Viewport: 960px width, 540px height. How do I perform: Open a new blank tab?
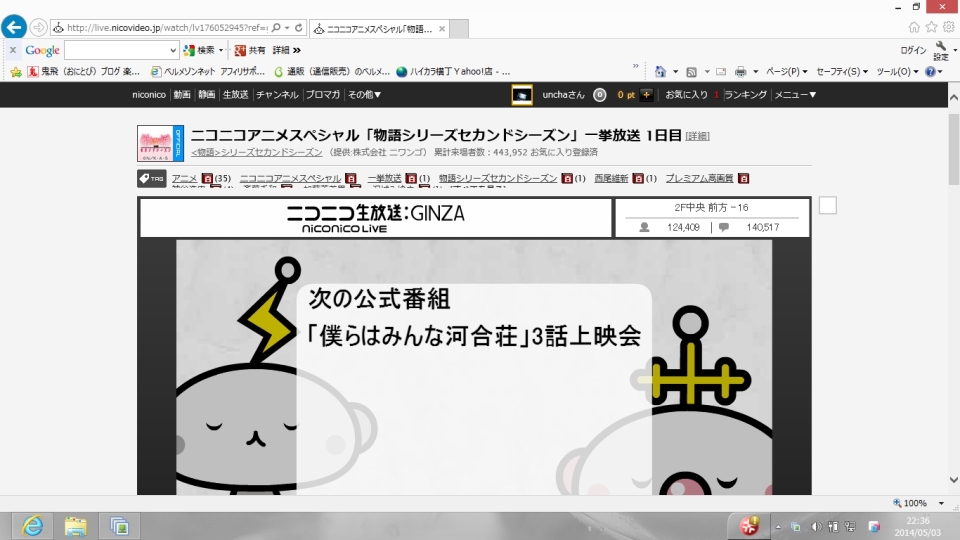coord(459,29)
